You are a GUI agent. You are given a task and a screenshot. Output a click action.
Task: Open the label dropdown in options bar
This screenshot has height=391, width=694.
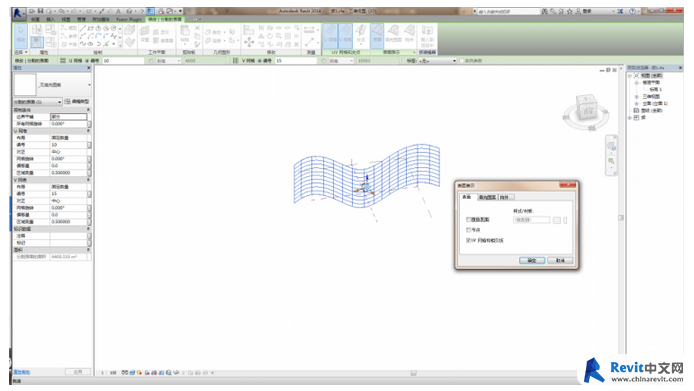[x=438, y=61]
